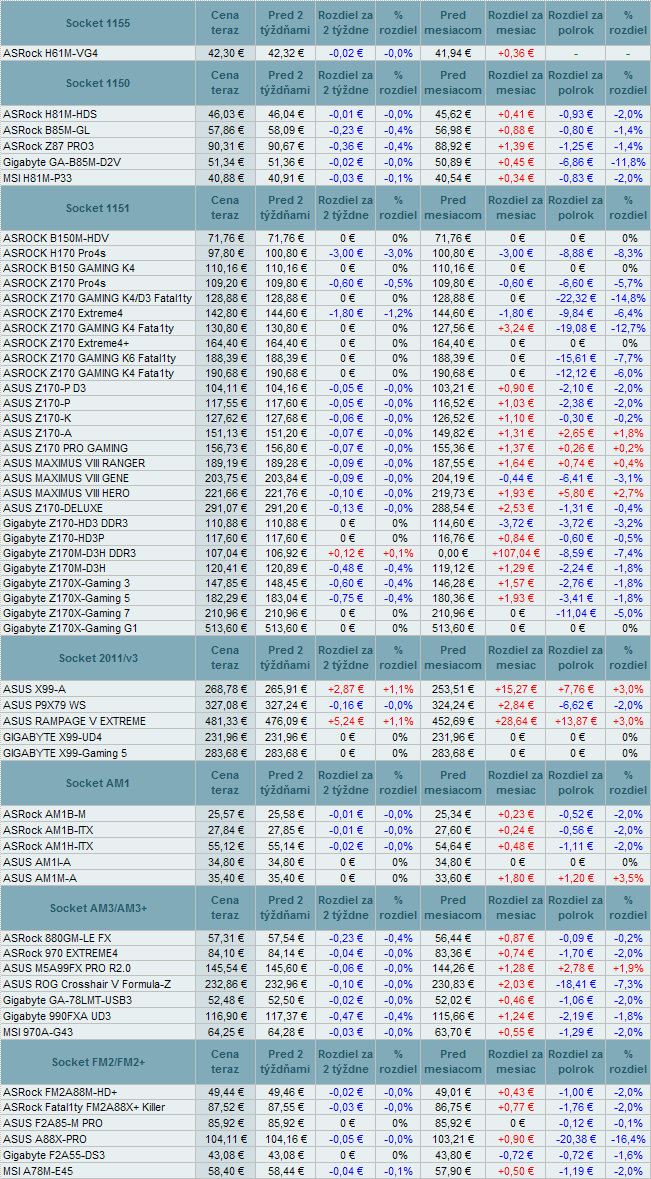Viewport: 651px width, 1179px height.
Task: Click the ASROCK H170 Pro4s row name
Action: (53, 253)
